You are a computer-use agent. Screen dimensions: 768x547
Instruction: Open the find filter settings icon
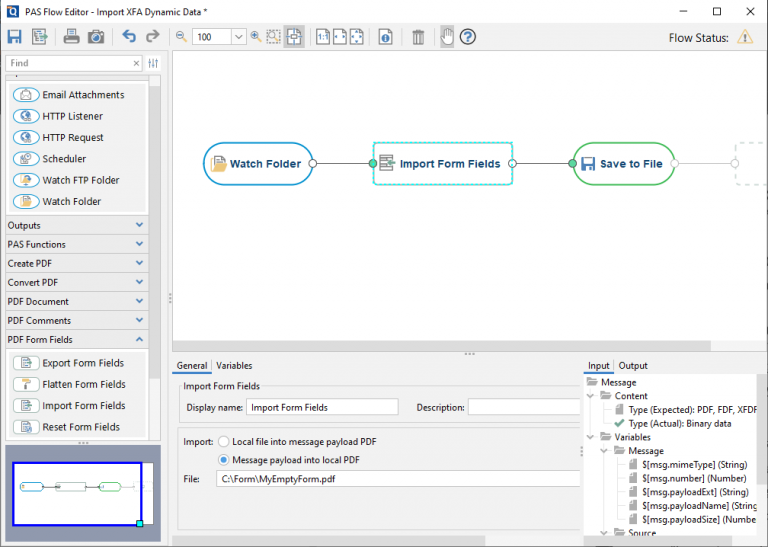click(153, 63)
